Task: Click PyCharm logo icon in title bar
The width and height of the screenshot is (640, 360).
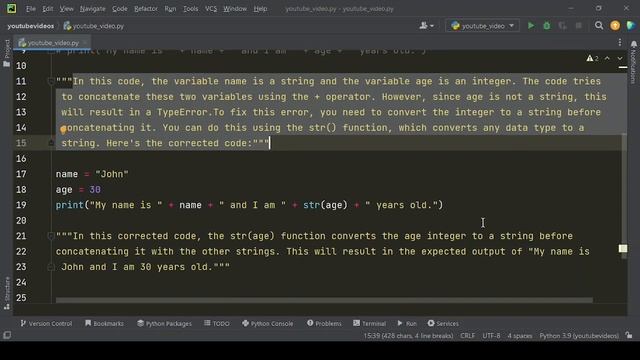Action: [11, 9]
